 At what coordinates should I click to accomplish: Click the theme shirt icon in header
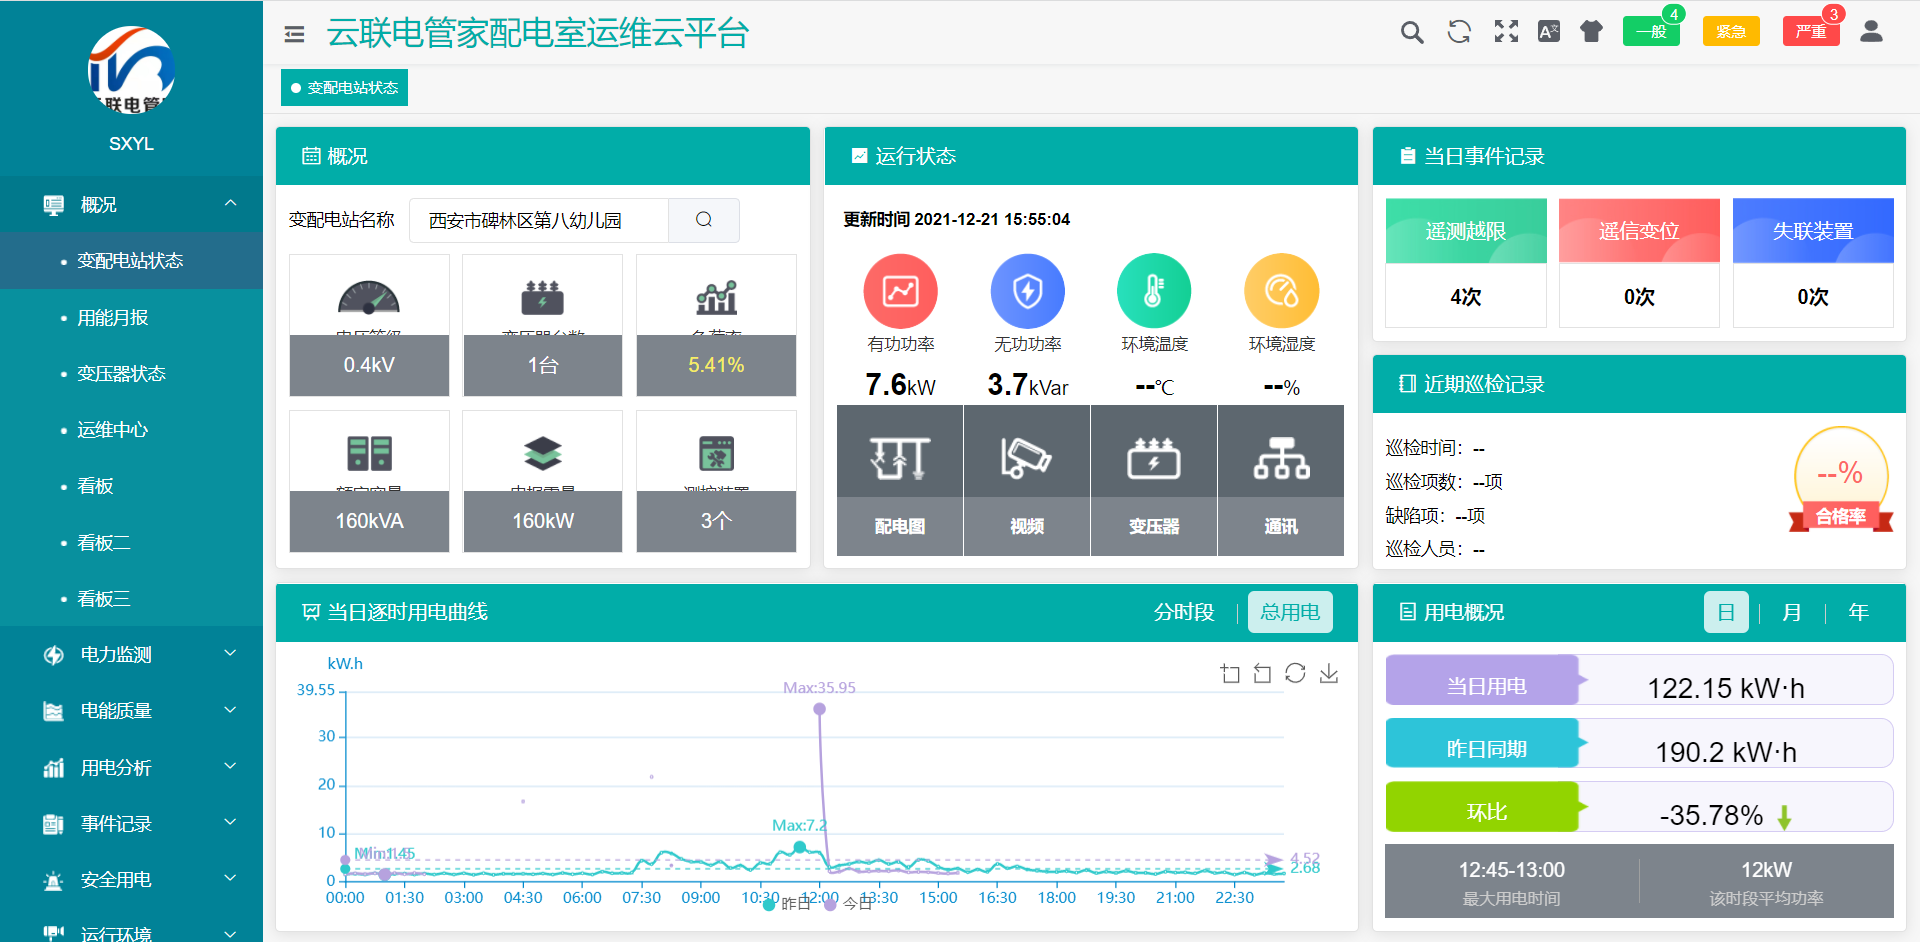pyautogui.click(x=1592, y=31)
